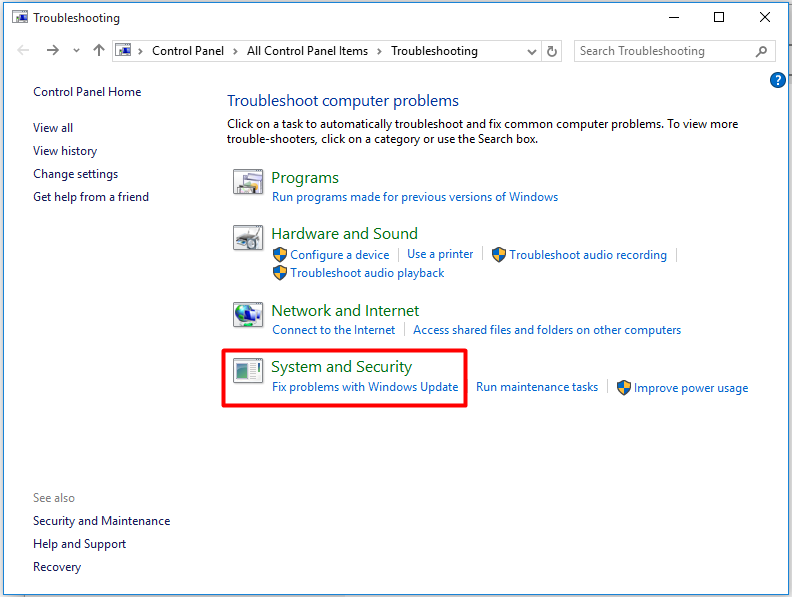Click Fix problems with Windows Update
This screenshot has width=792, height=597.
365,387
